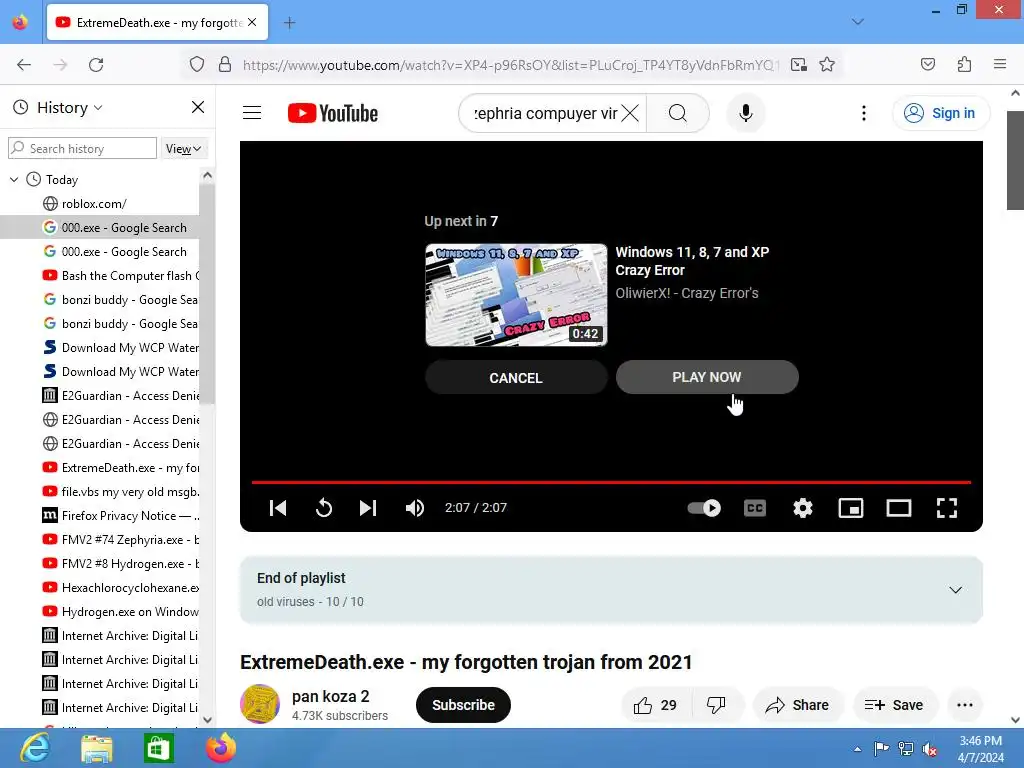This screenshot has height=768, width=1024.
Task: Open Microsoft Store from taskbar
Action: tap(158, 748)
